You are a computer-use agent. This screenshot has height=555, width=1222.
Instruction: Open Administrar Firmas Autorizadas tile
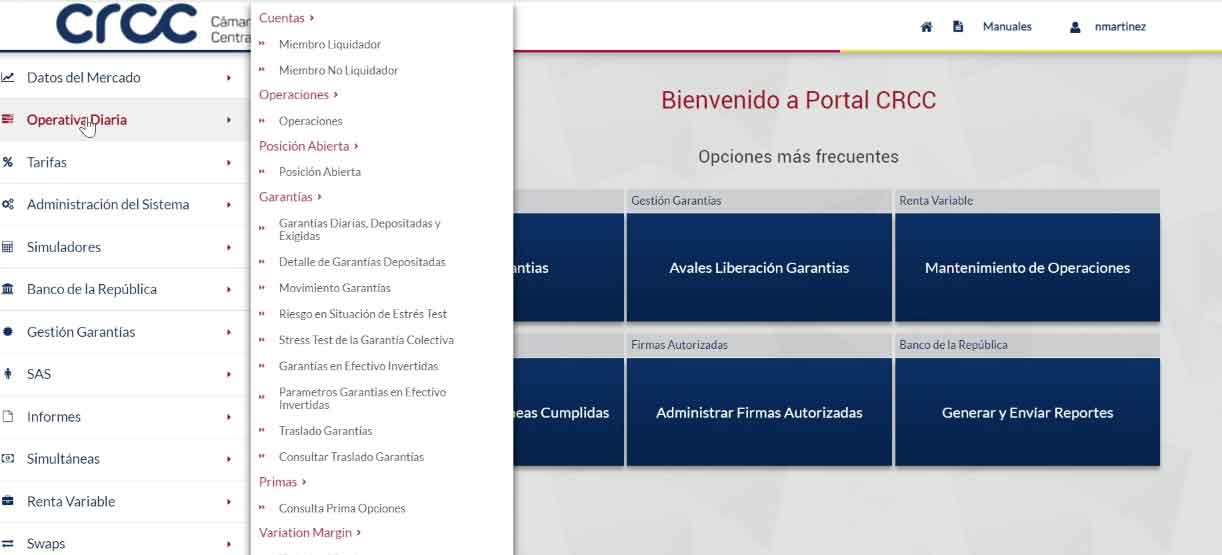759,412
